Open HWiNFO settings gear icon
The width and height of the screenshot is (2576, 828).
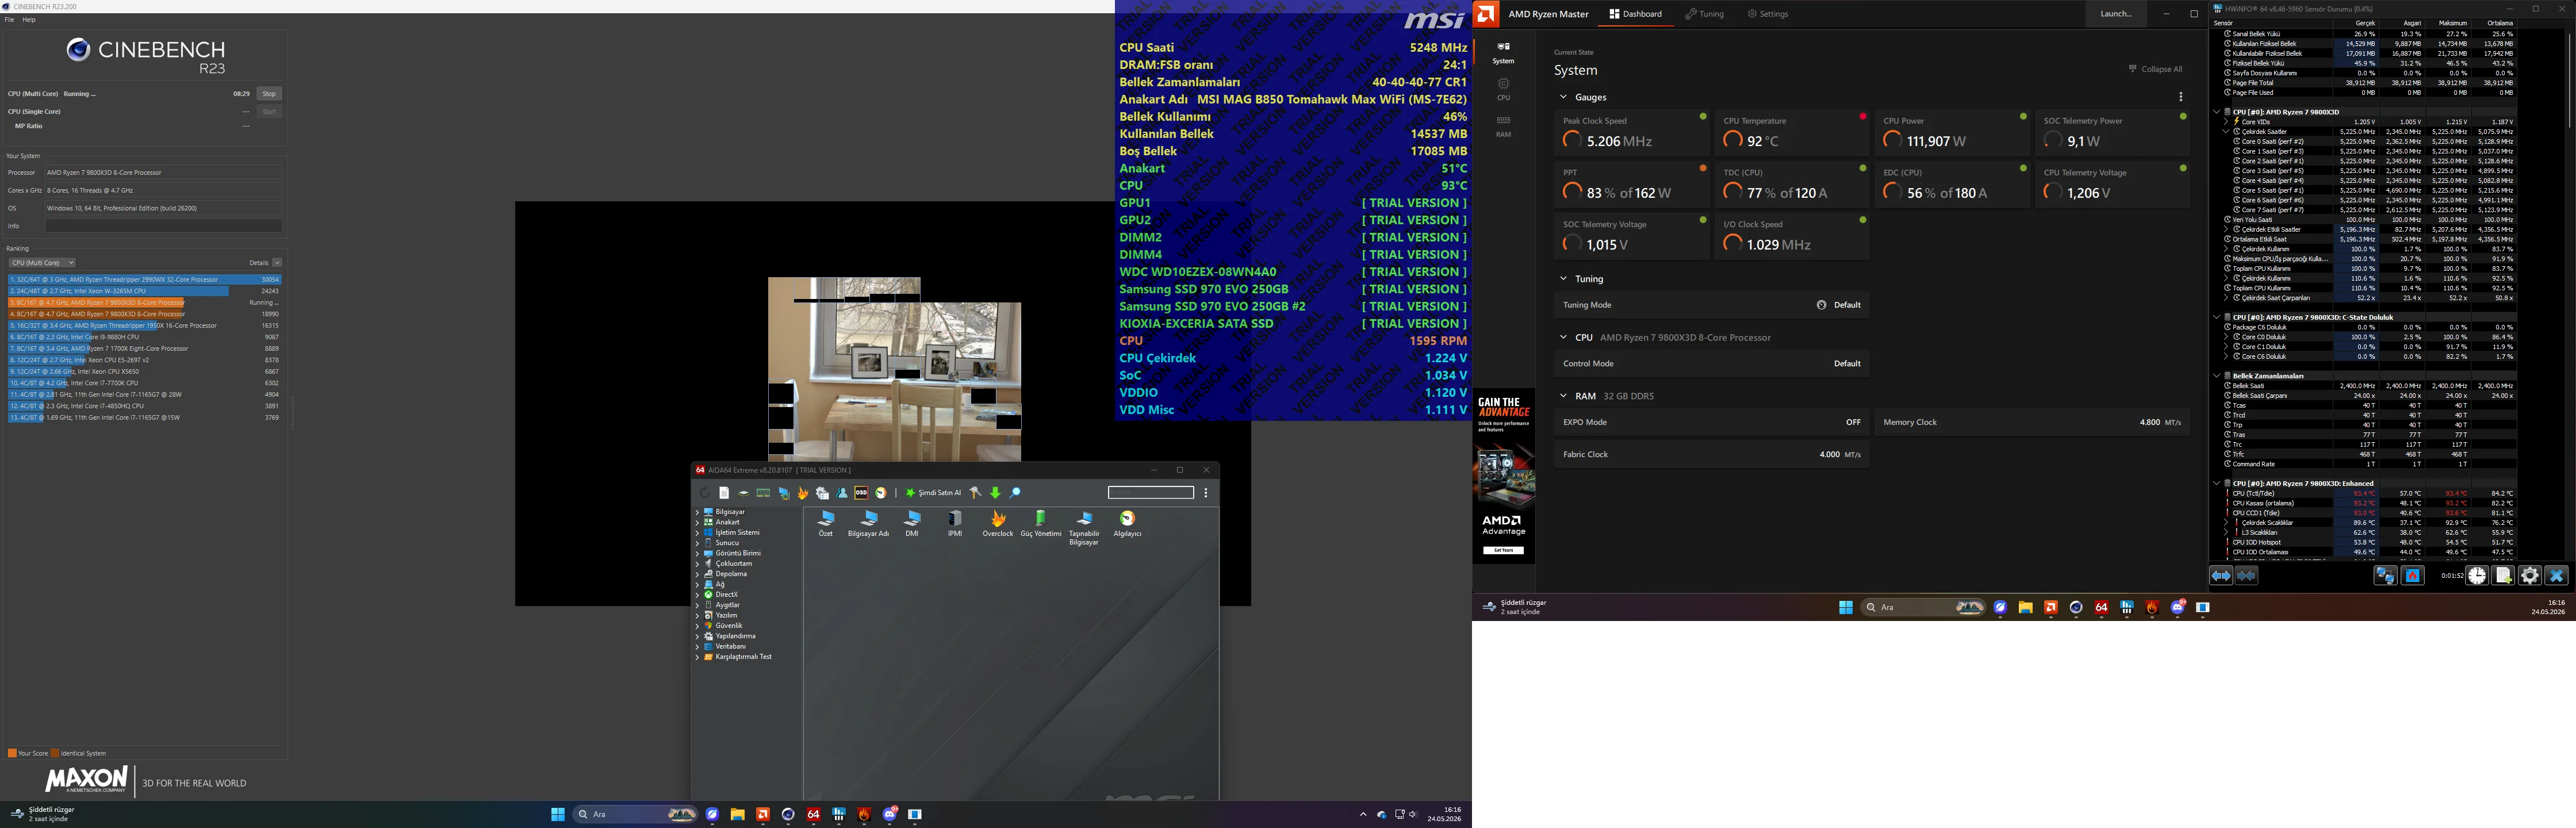click(x=2530, y=576)
